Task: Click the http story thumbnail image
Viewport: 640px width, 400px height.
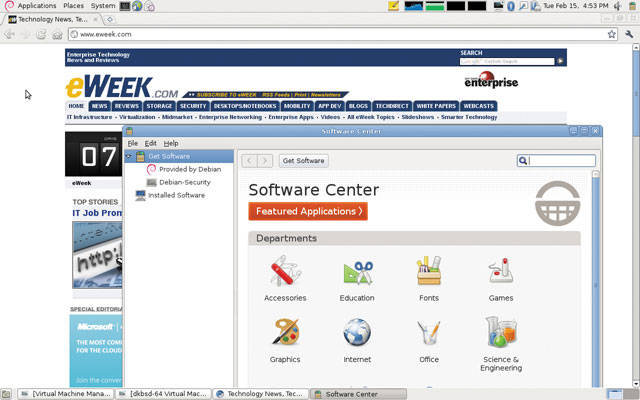Action: pos(97,255)
